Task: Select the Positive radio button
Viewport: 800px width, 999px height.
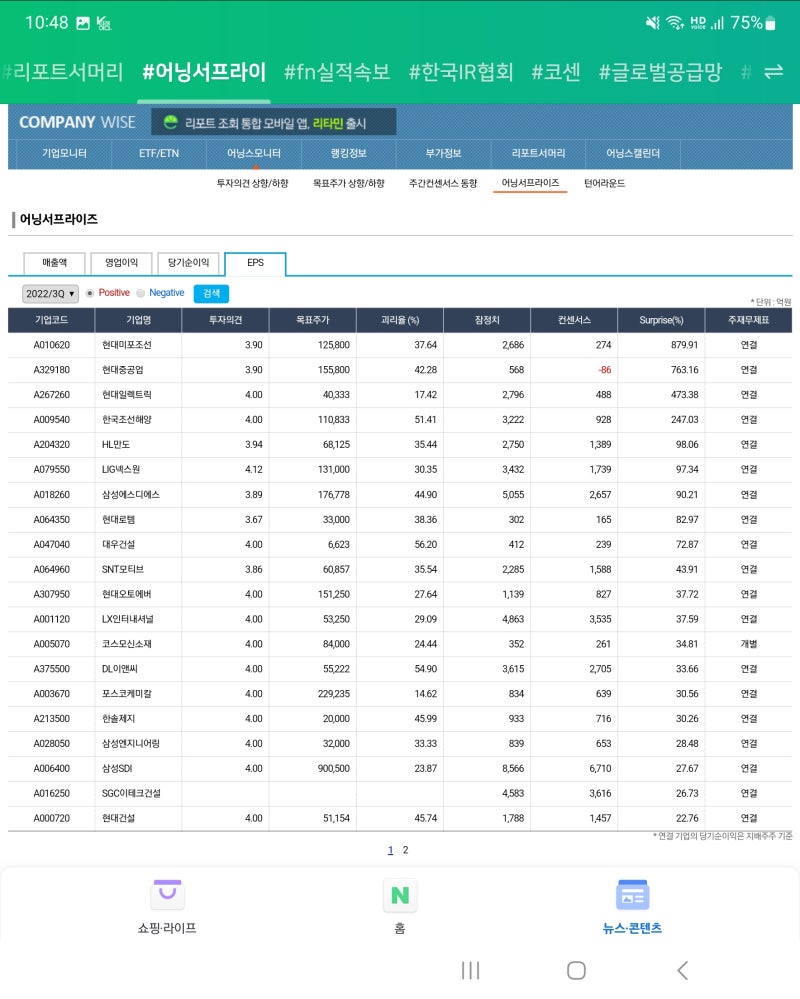Action: pyautogui.click(x=90, y=293)
